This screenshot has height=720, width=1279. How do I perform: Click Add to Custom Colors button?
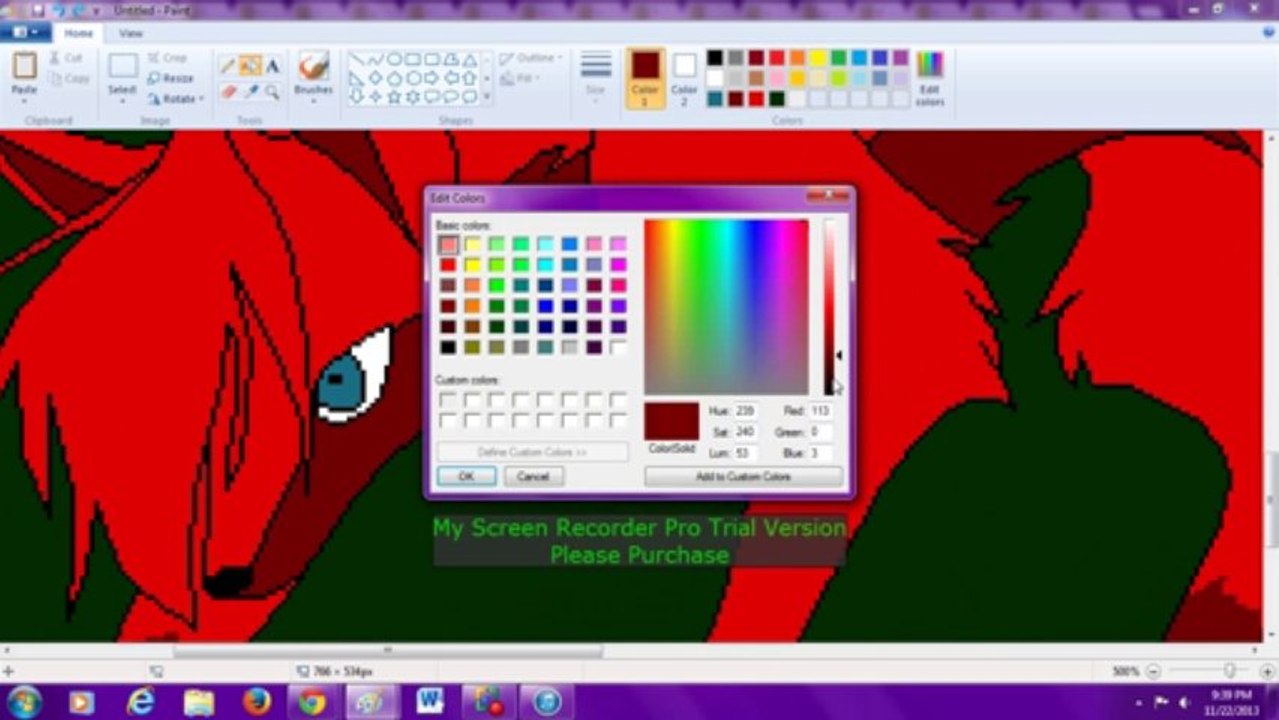click(x=743, y=477)
